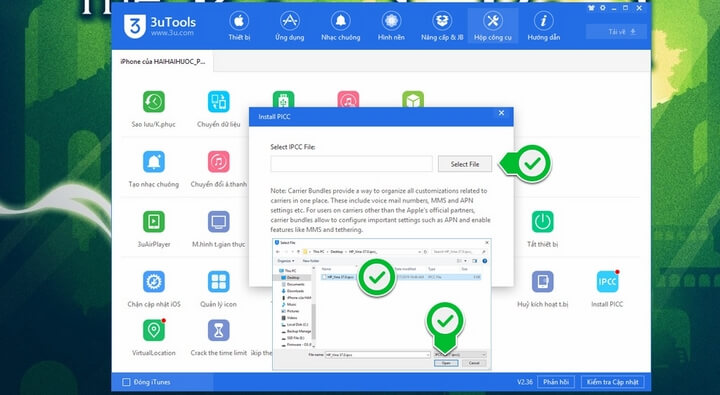Click the Kiểm tra Cập nhật button
This screenshot has height=395, width=720.
tap(613, 382)
